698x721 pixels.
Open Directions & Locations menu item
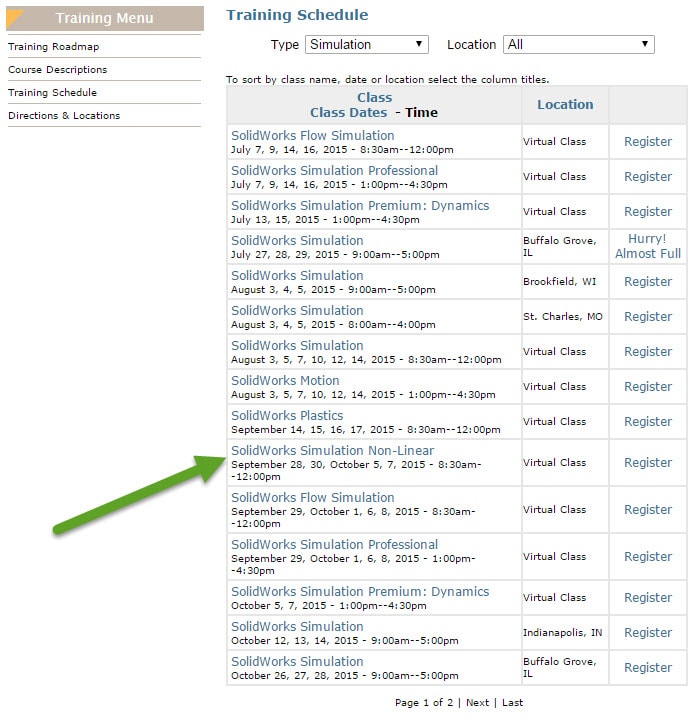64,116
